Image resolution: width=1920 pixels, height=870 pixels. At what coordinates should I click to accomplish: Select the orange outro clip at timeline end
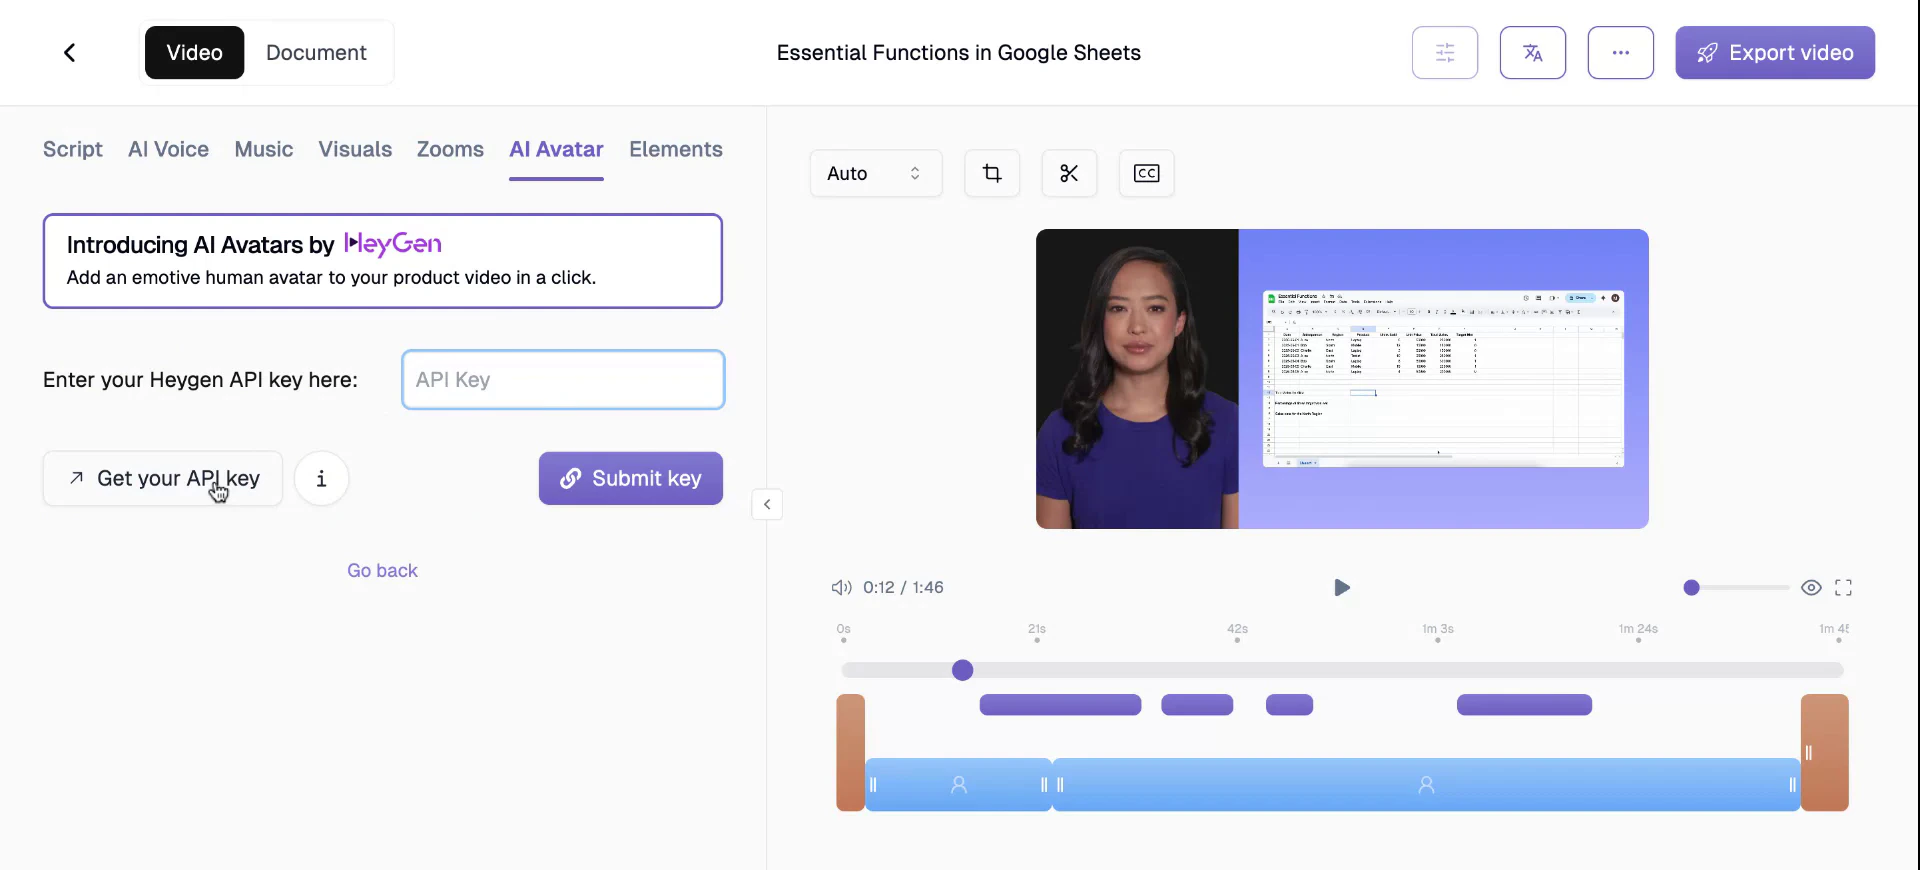click(1825, 752)
